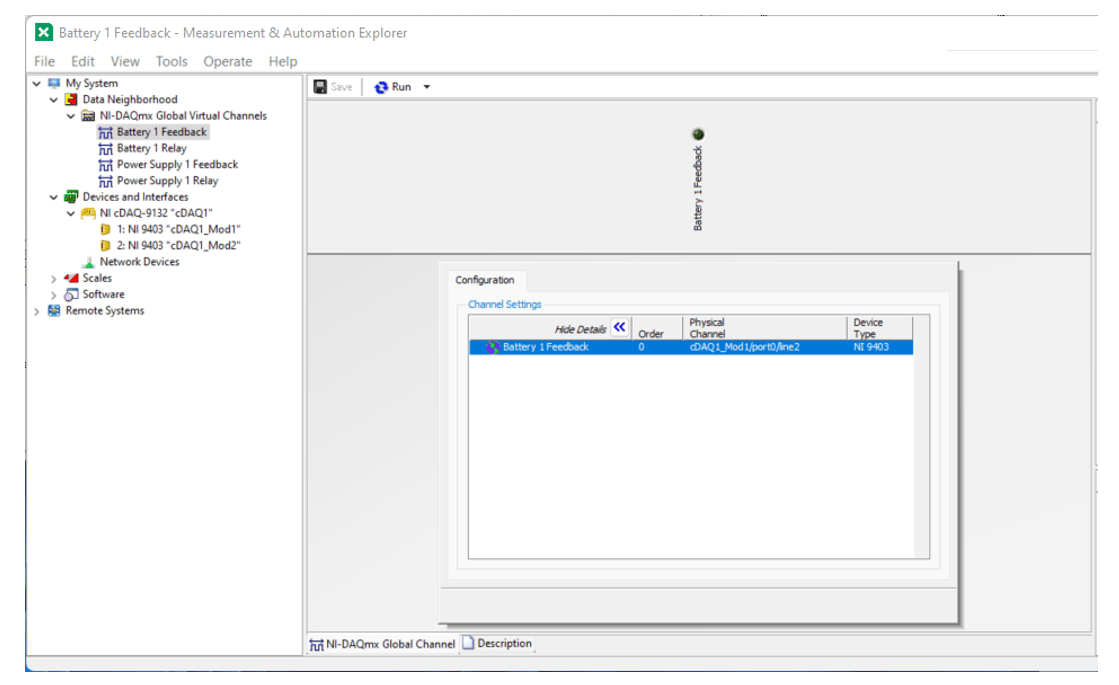Click the Battery 1 Relay channel icon
Image resolution: width=1119 pixels, height=685 pixels.
coord(106,148)
